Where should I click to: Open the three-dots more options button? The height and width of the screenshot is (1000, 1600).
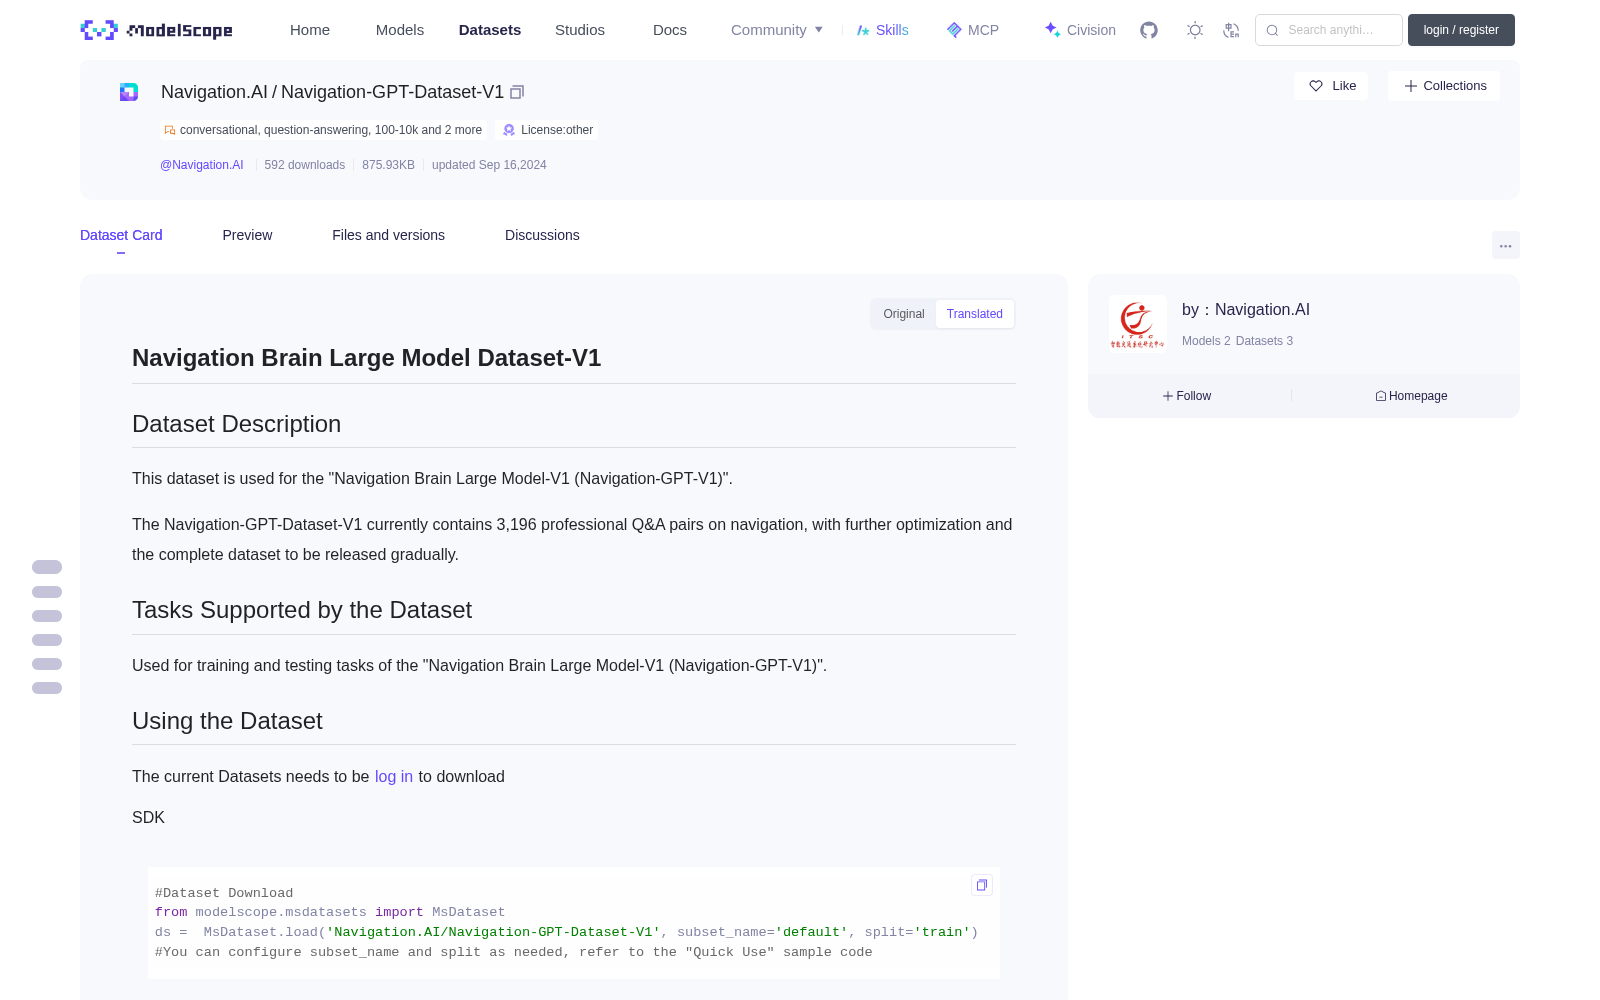coord(1505,245)
